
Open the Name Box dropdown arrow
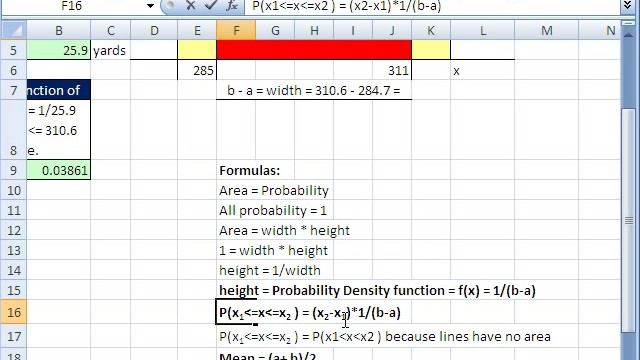(x=150, y=6)
